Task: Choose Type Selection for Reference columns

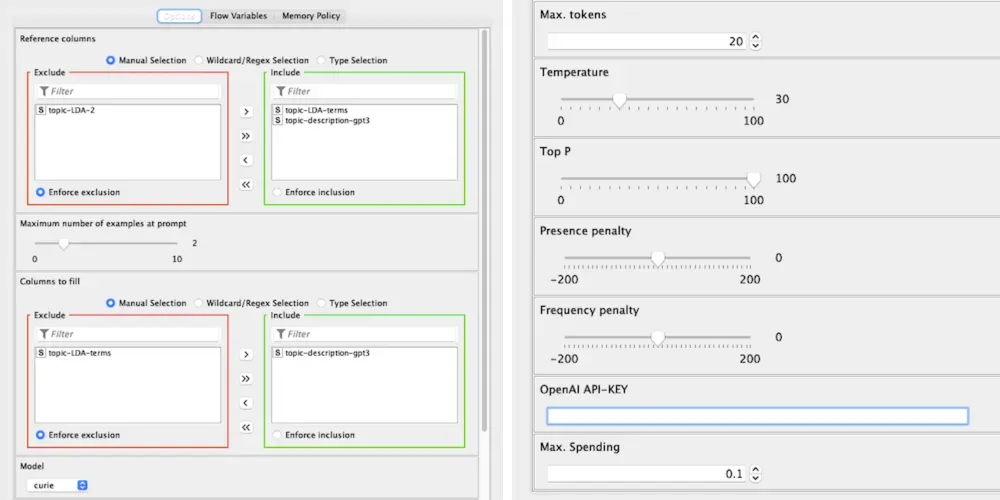Action: click(x=352, y=61)
